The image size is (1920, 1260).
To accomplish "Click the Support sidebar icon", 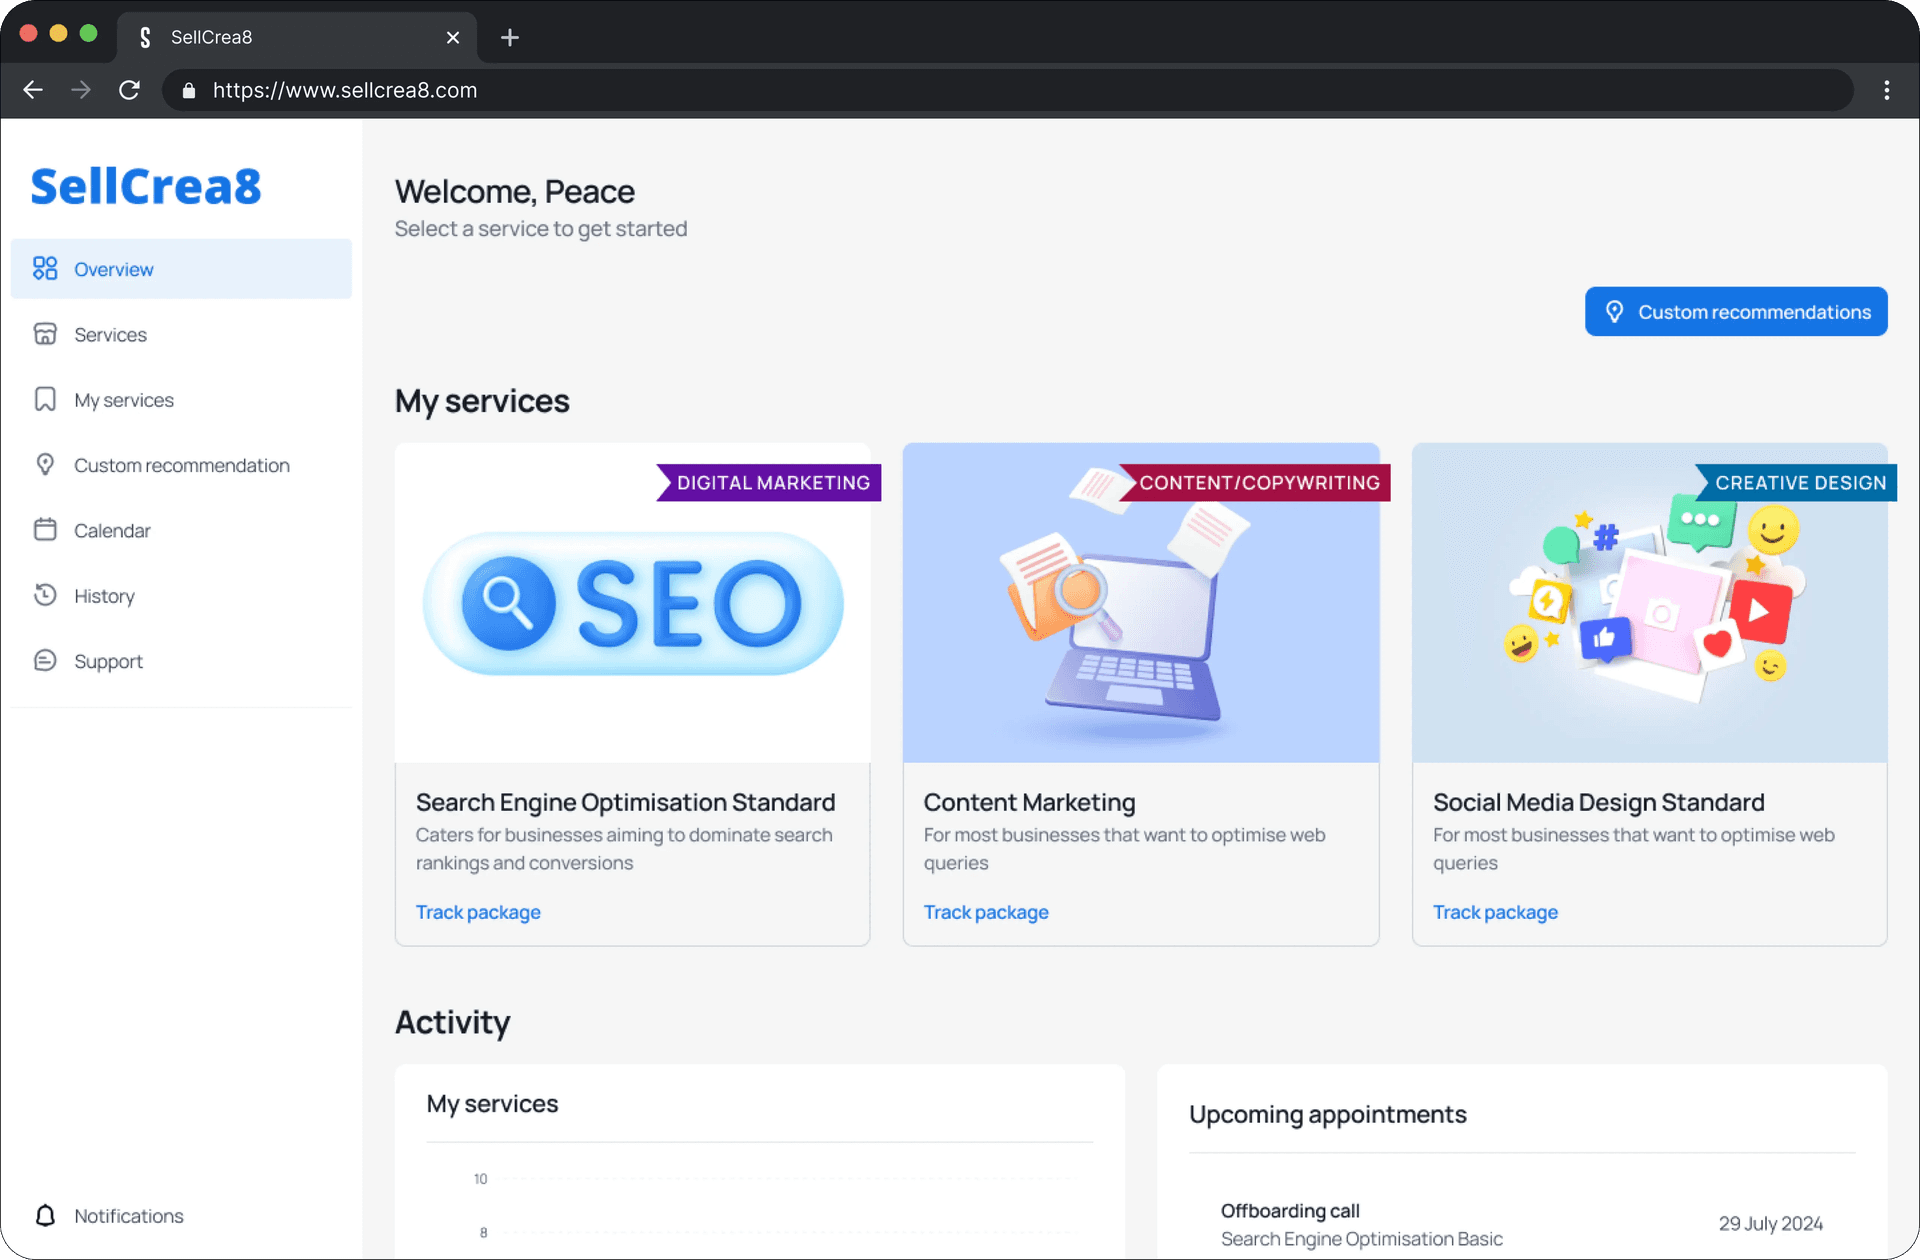I will [45, 661].
